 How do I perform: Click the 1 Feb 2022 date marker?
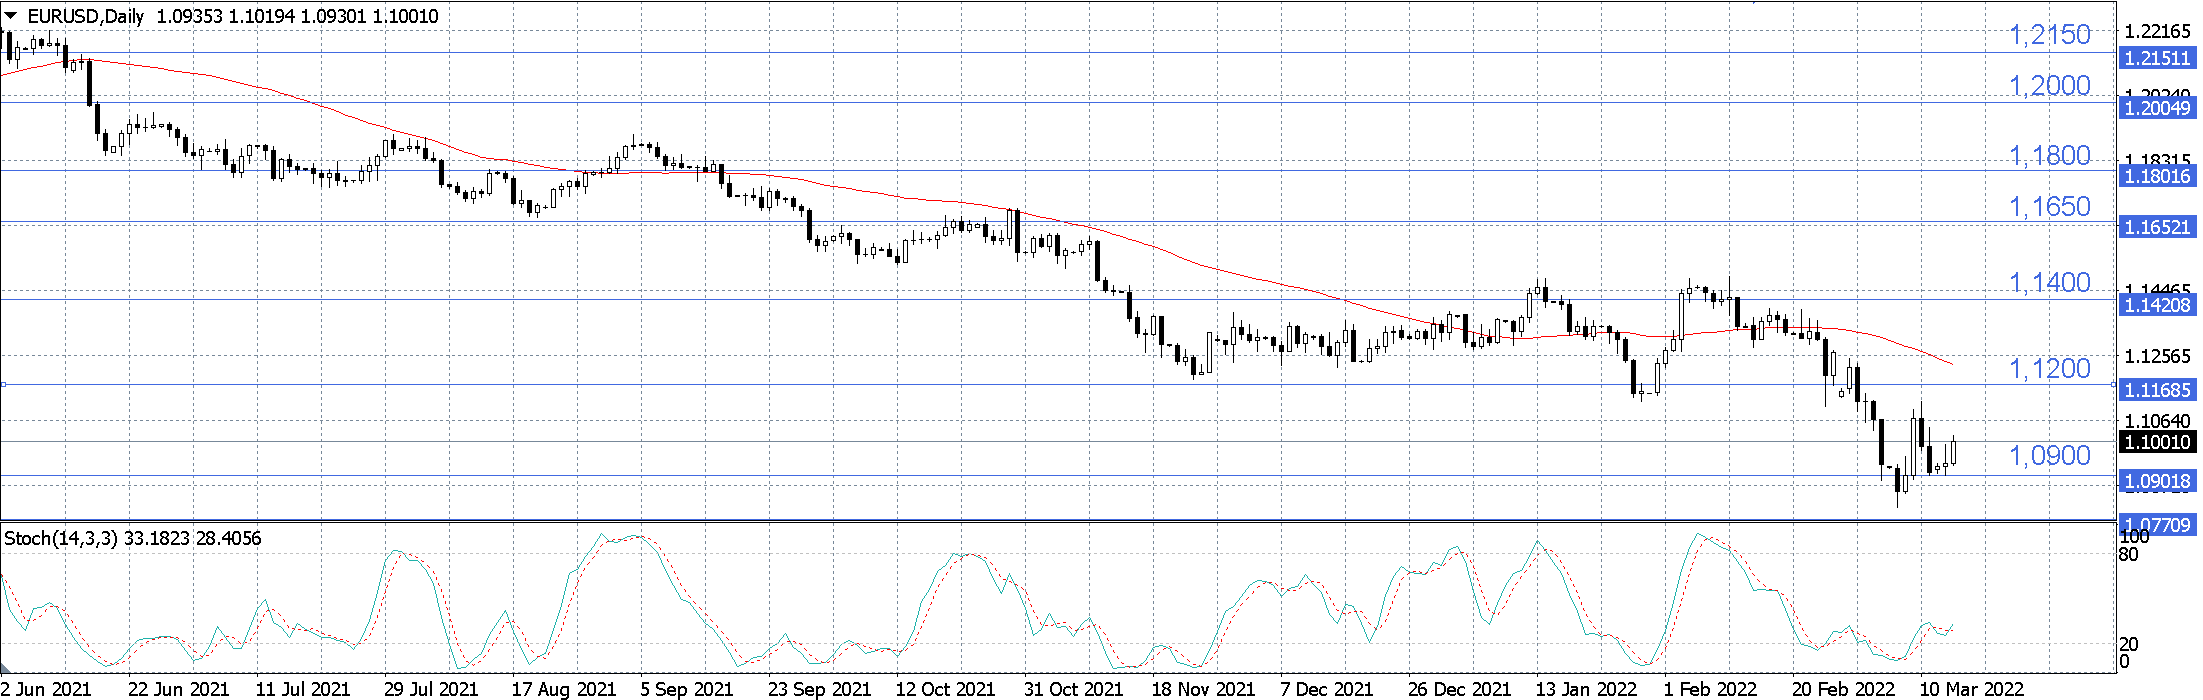tap(1711, 689)
